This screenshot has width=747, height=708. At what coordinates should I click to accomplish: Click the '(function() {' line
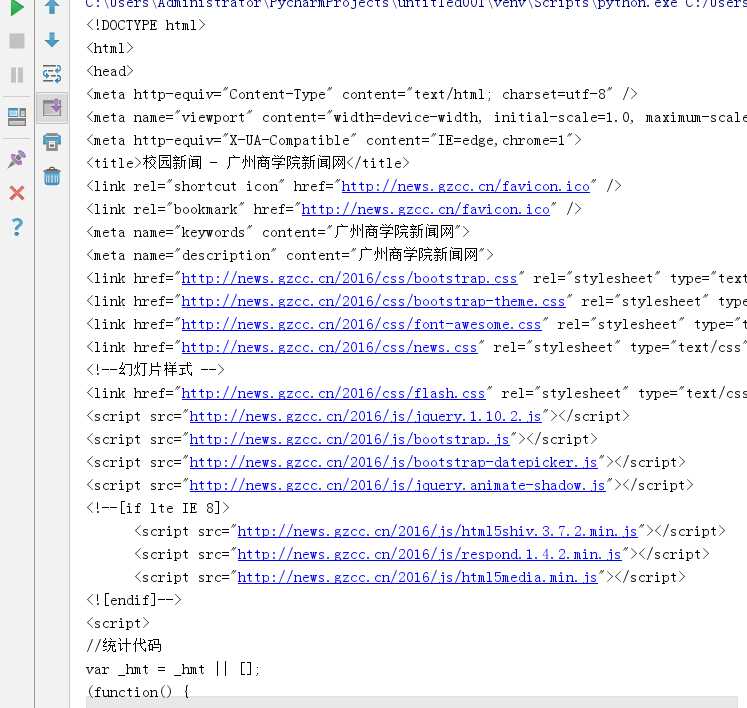tap(138, 692)
